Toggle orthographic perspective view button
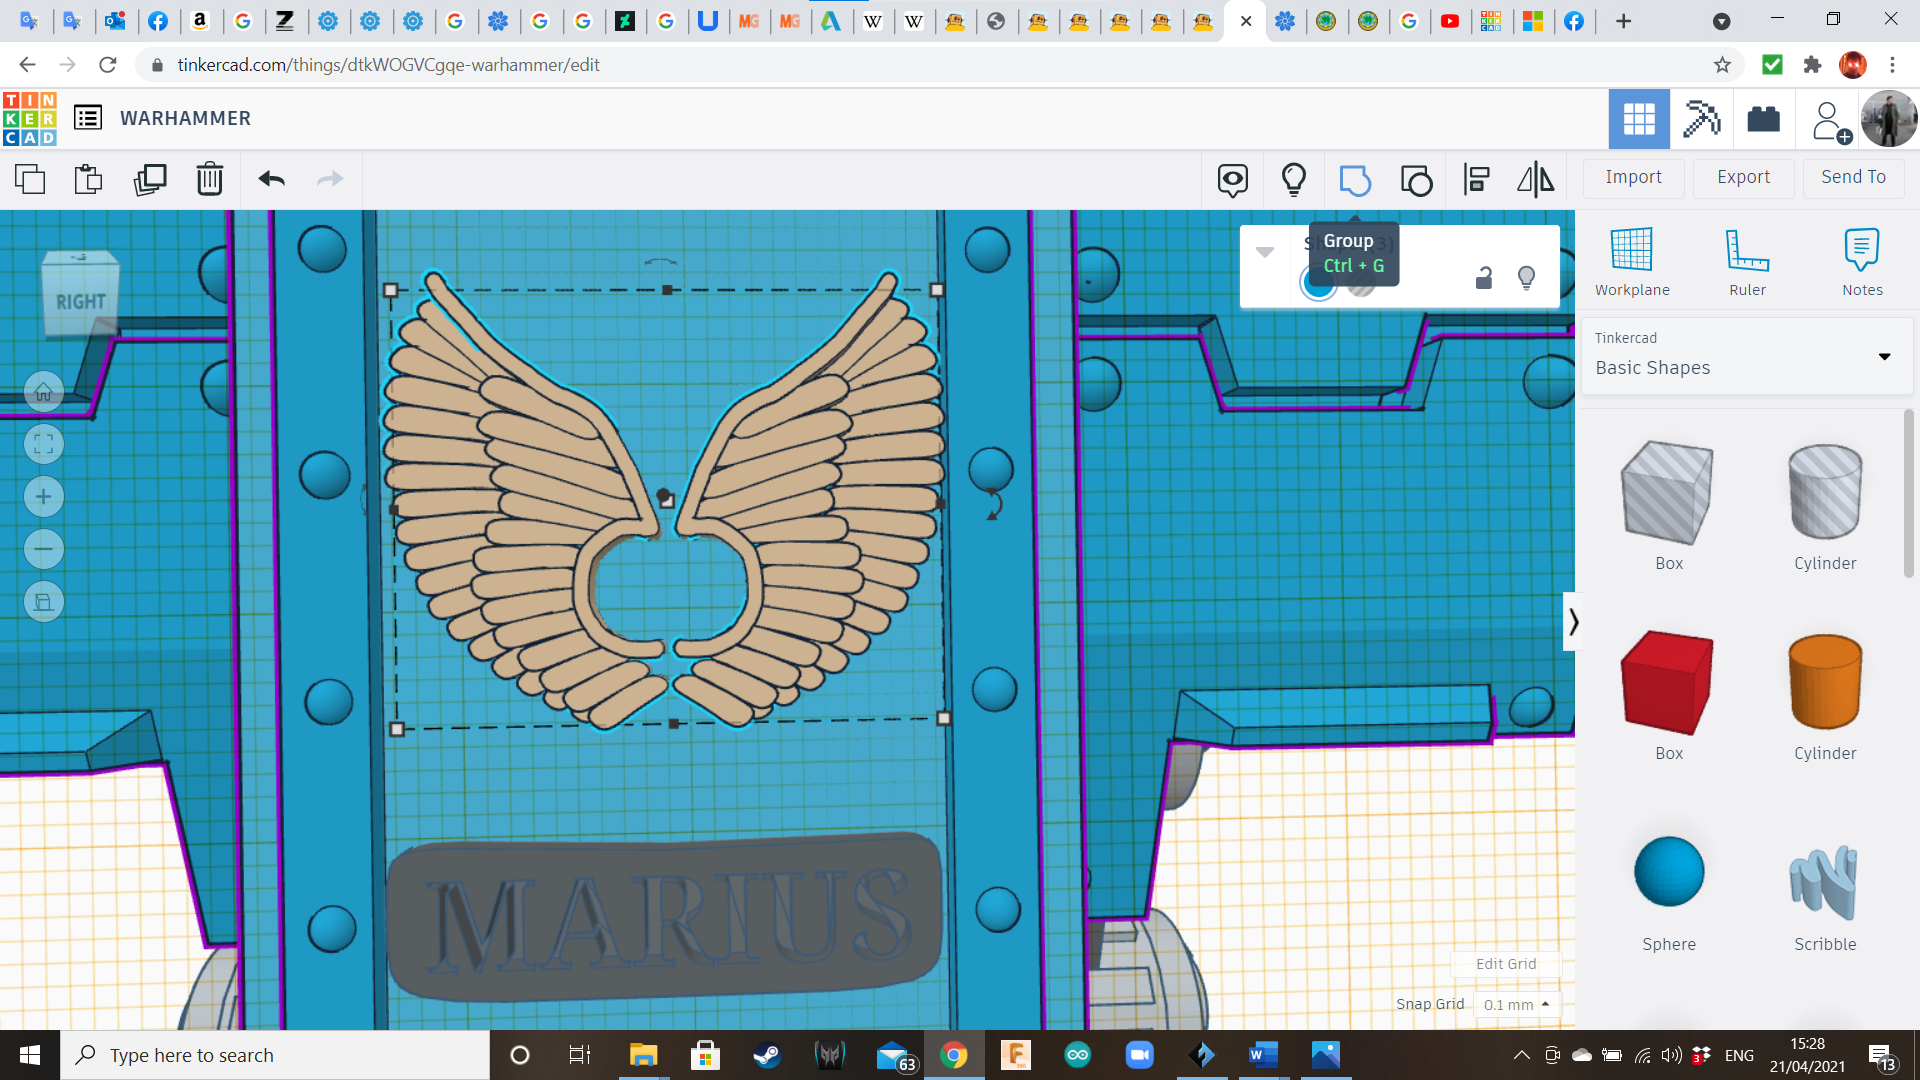 click(x=44, y=602)
